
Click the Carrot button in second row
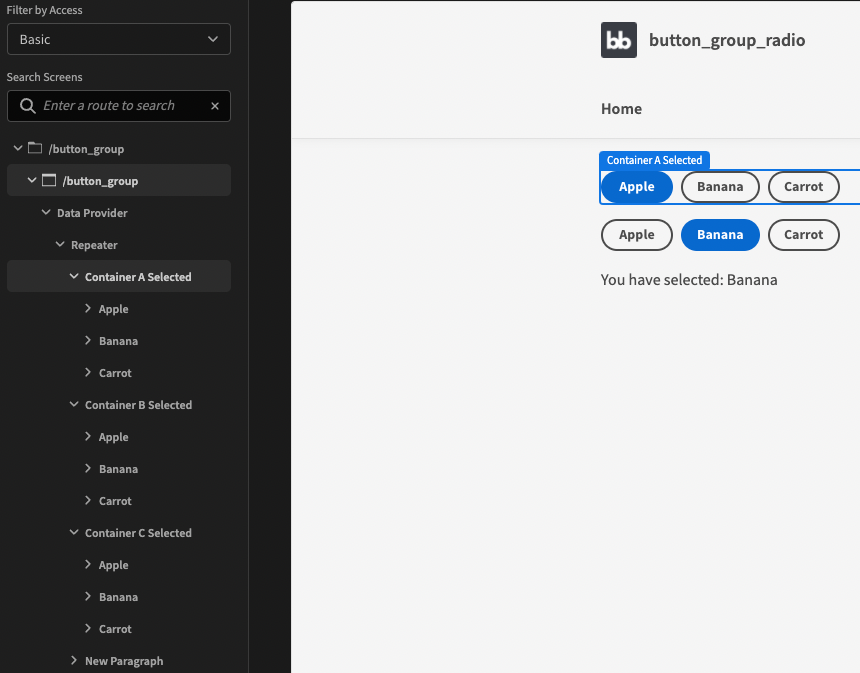(804, 235)
